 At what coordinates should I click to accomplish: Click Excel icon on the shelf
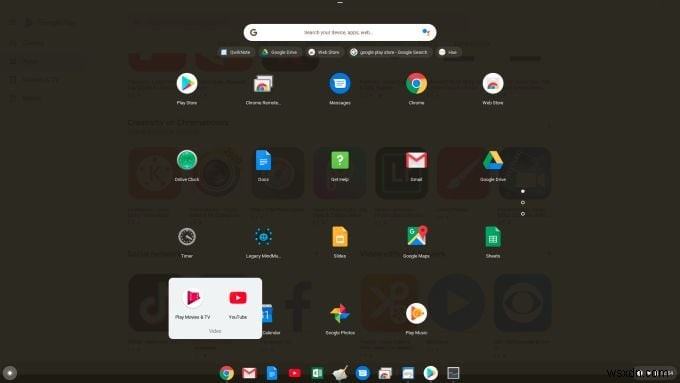pyautogui.click(x=317, y=373)
